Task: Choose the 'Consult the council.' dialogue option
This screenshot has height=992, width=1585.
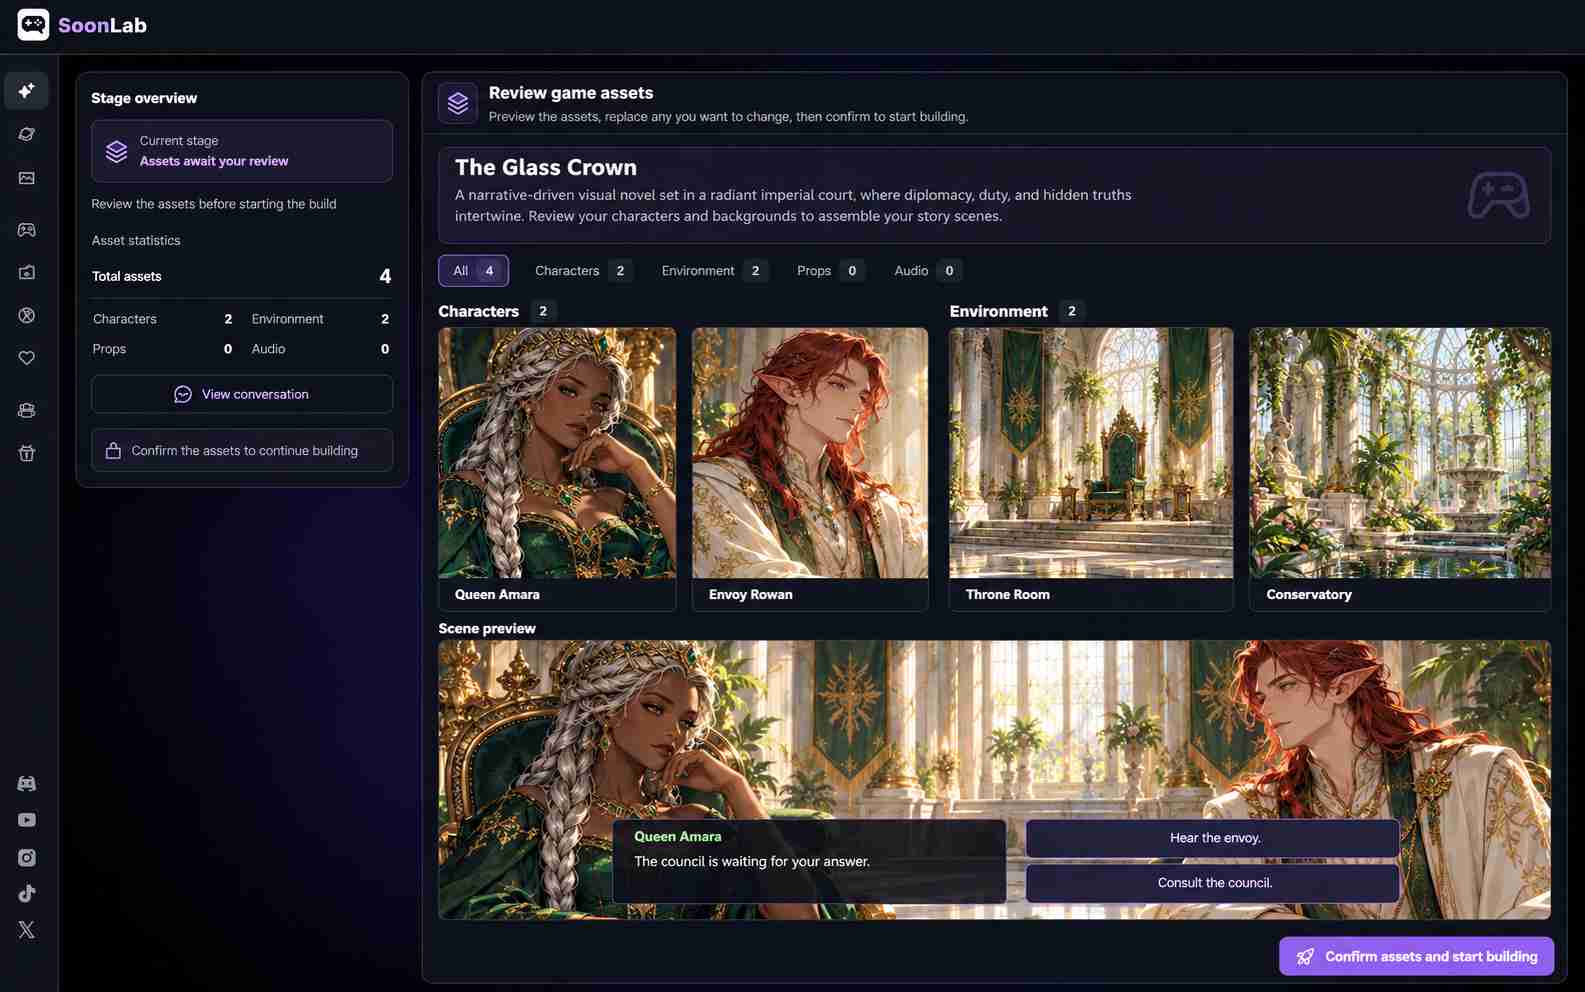Action: (1213, 883)
